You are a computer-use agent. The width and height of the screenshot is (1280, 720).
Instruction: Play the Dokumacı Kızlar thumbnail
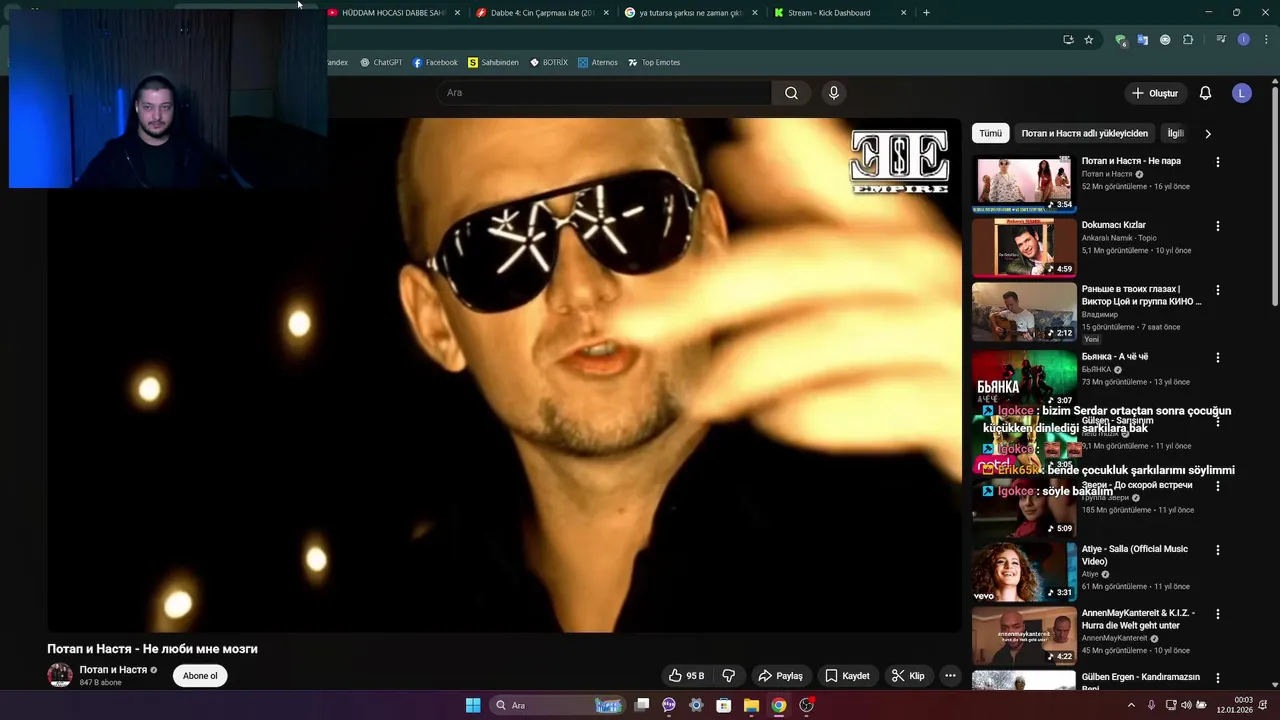1024,247
